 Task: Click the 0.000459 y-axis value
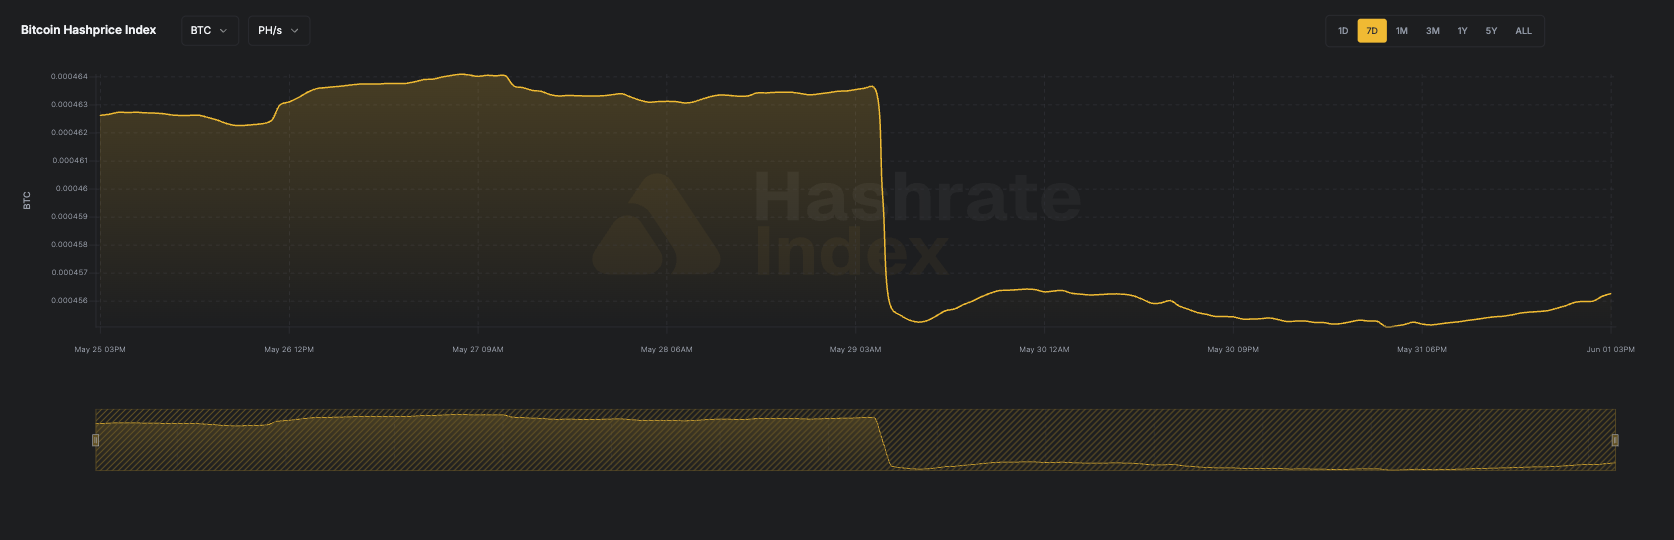[69, 217]
